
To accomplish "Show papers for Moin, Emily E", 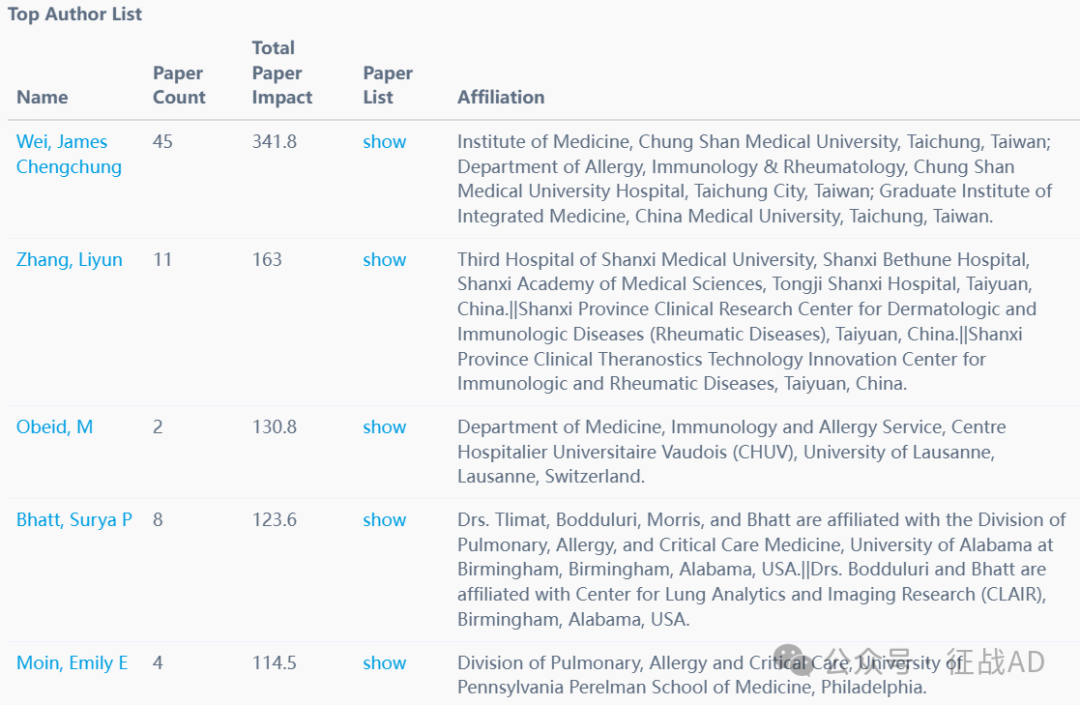I will click(384, 663).
